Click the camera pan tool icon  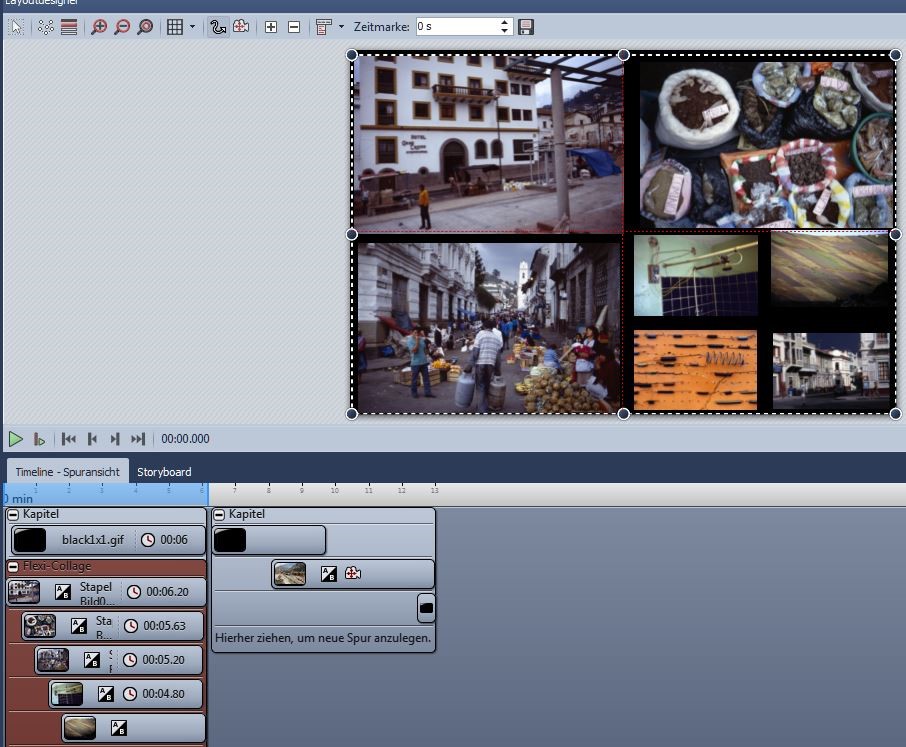click(x=241, y=27)
